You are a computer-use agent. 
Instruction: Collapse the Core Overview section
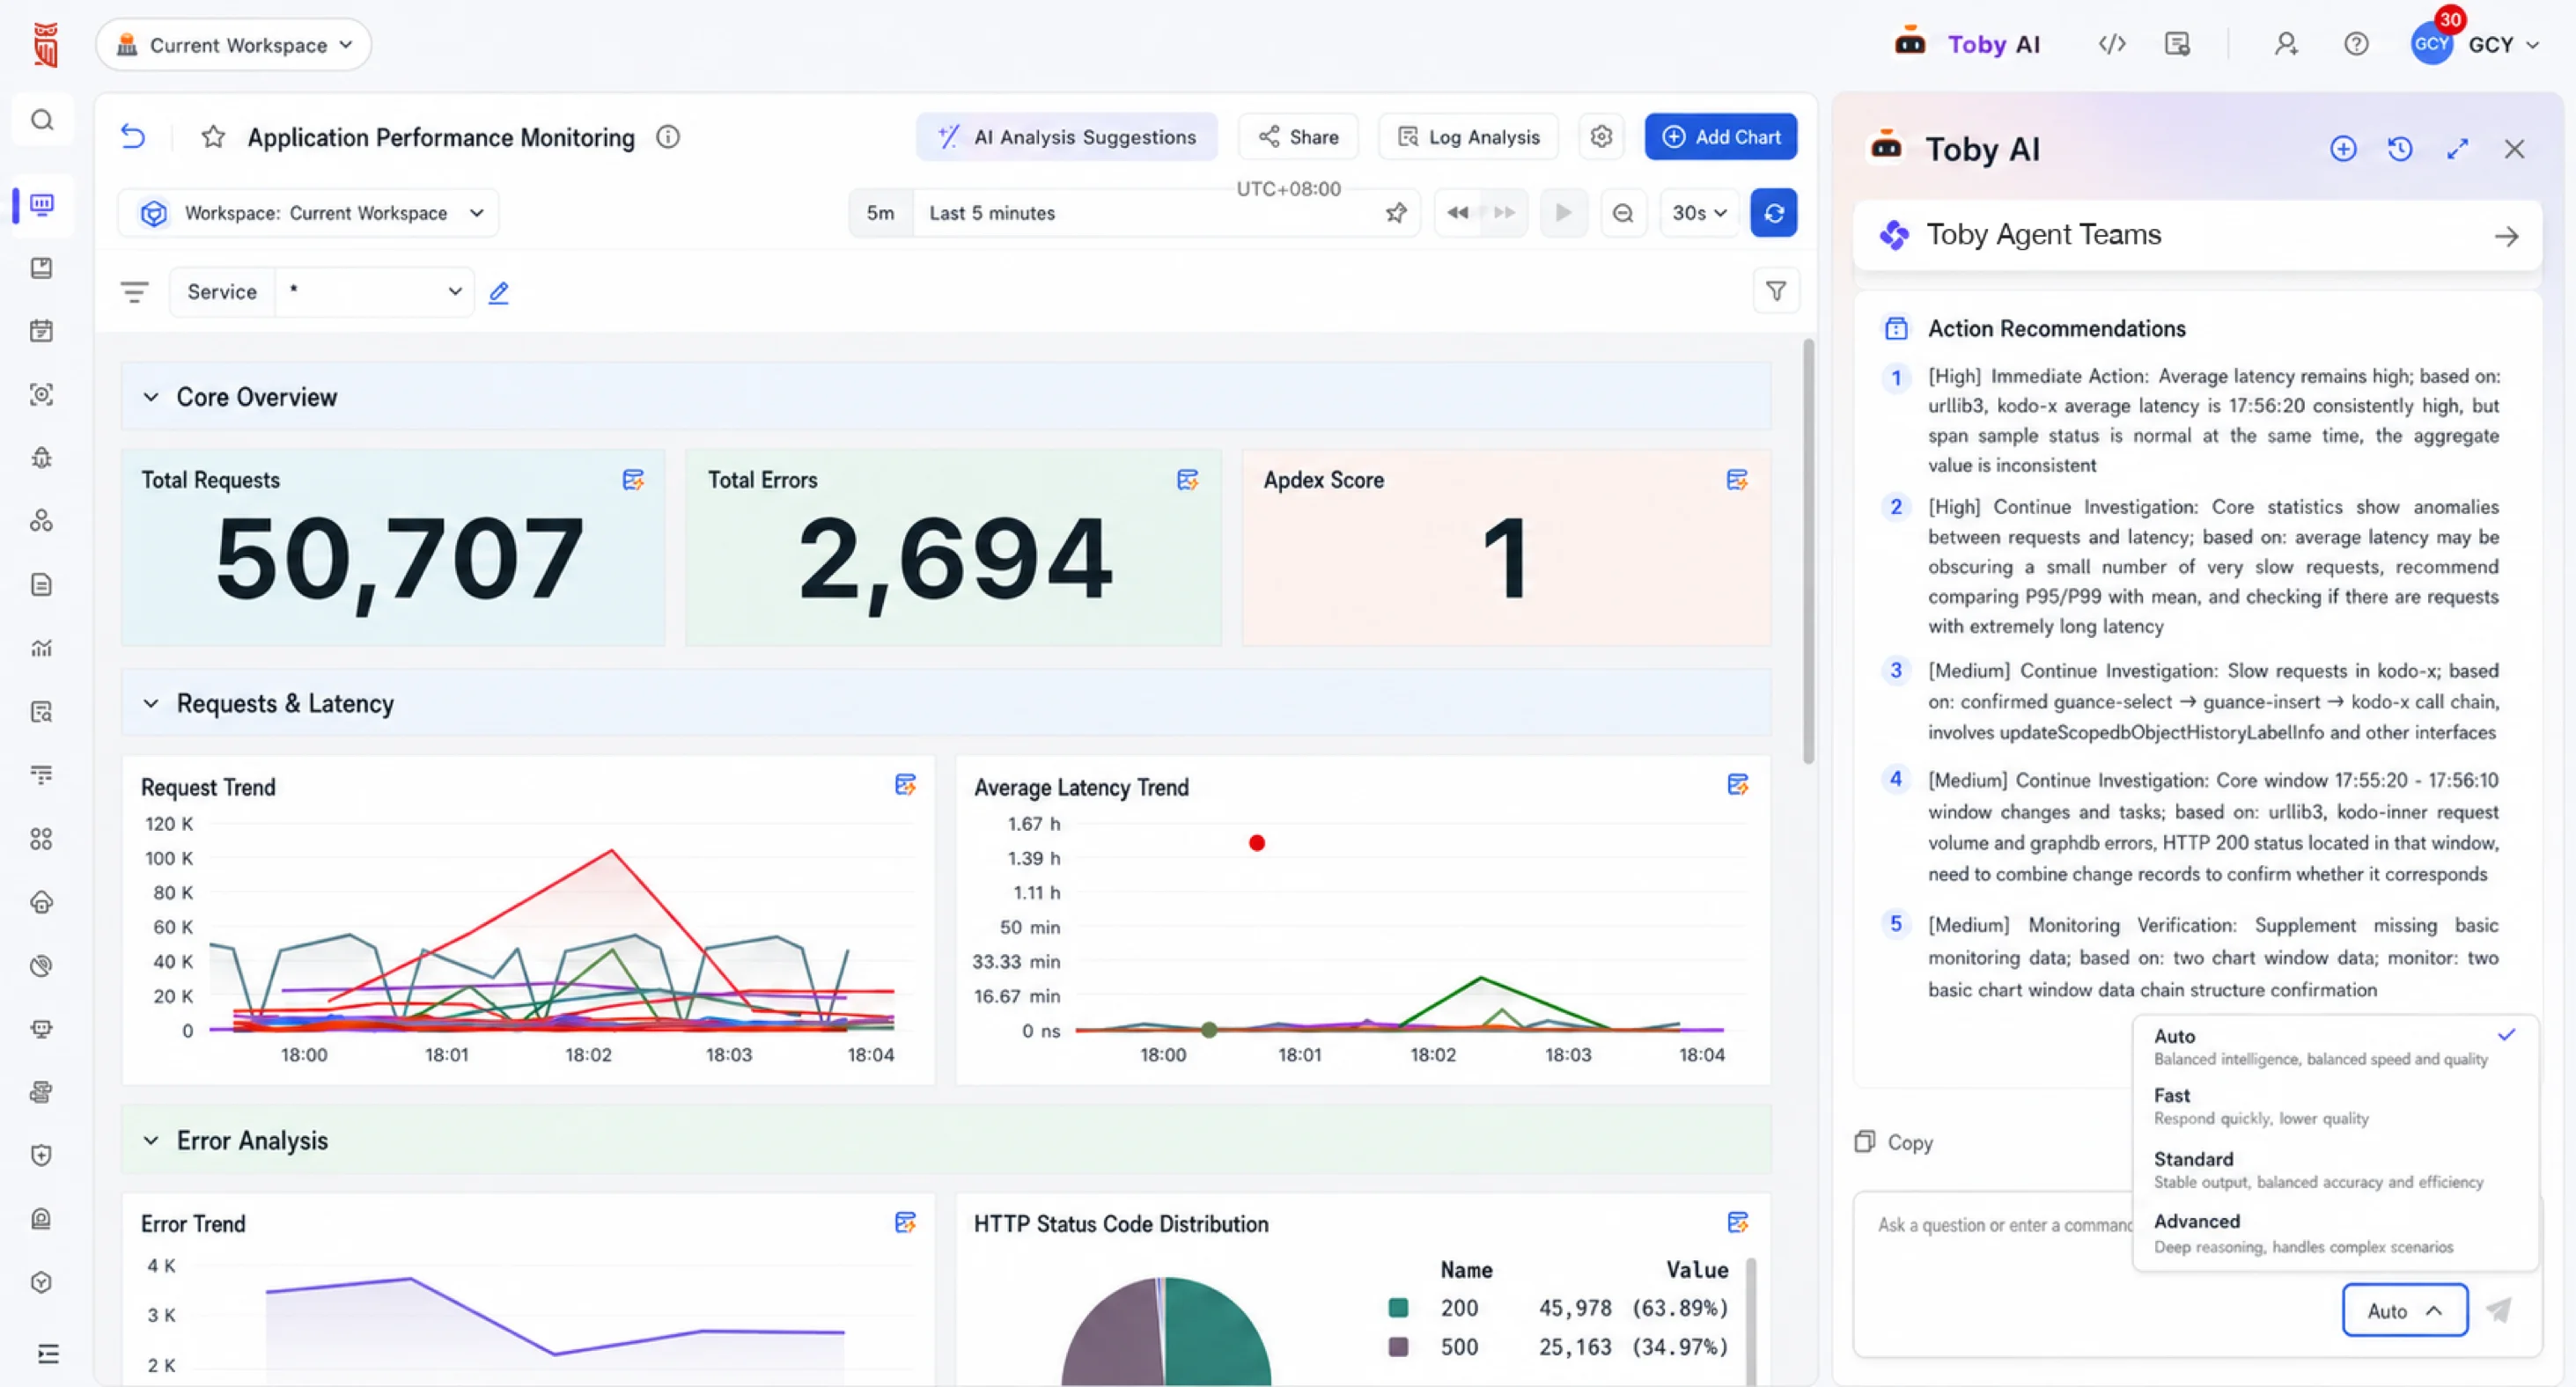coord(151,397)
